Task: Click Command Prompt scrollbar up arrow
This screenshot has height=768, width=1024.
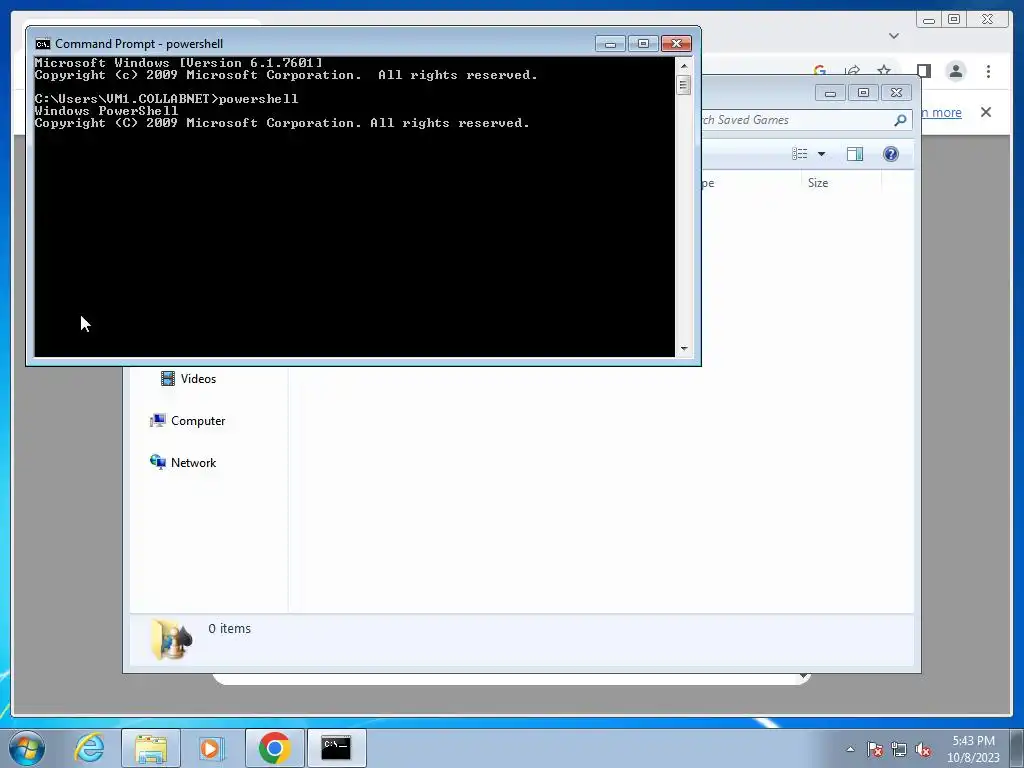Action: click(x=684, y=65)
